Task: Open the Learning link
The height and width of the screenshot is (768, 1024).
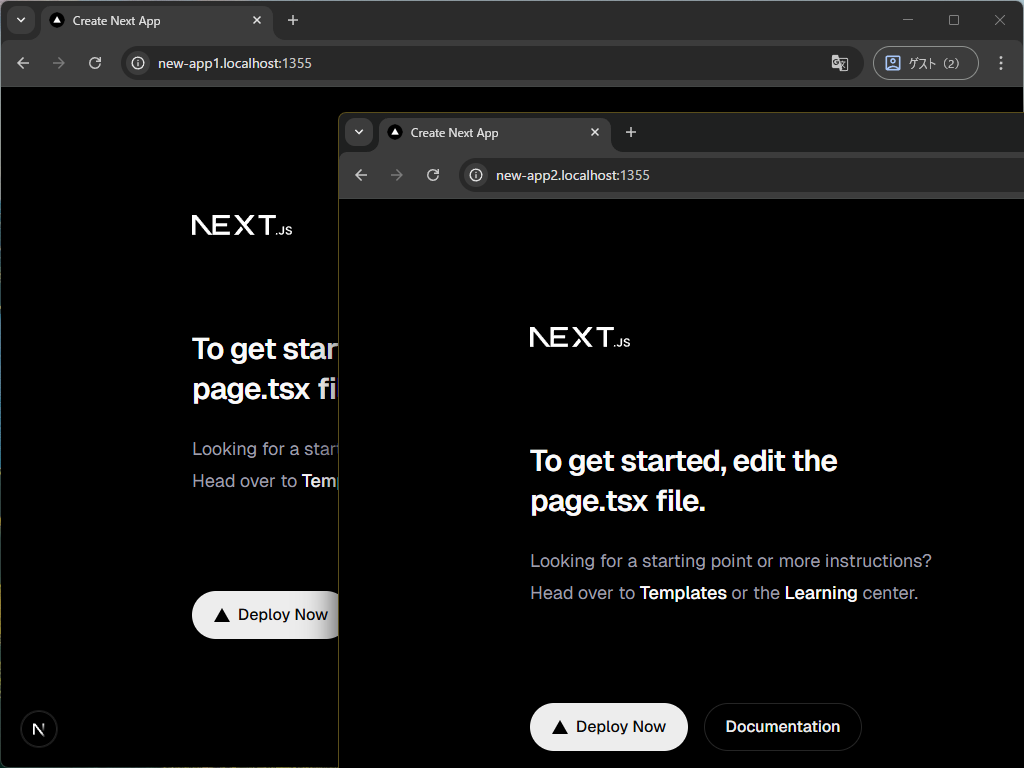Action: click(821, 593)
